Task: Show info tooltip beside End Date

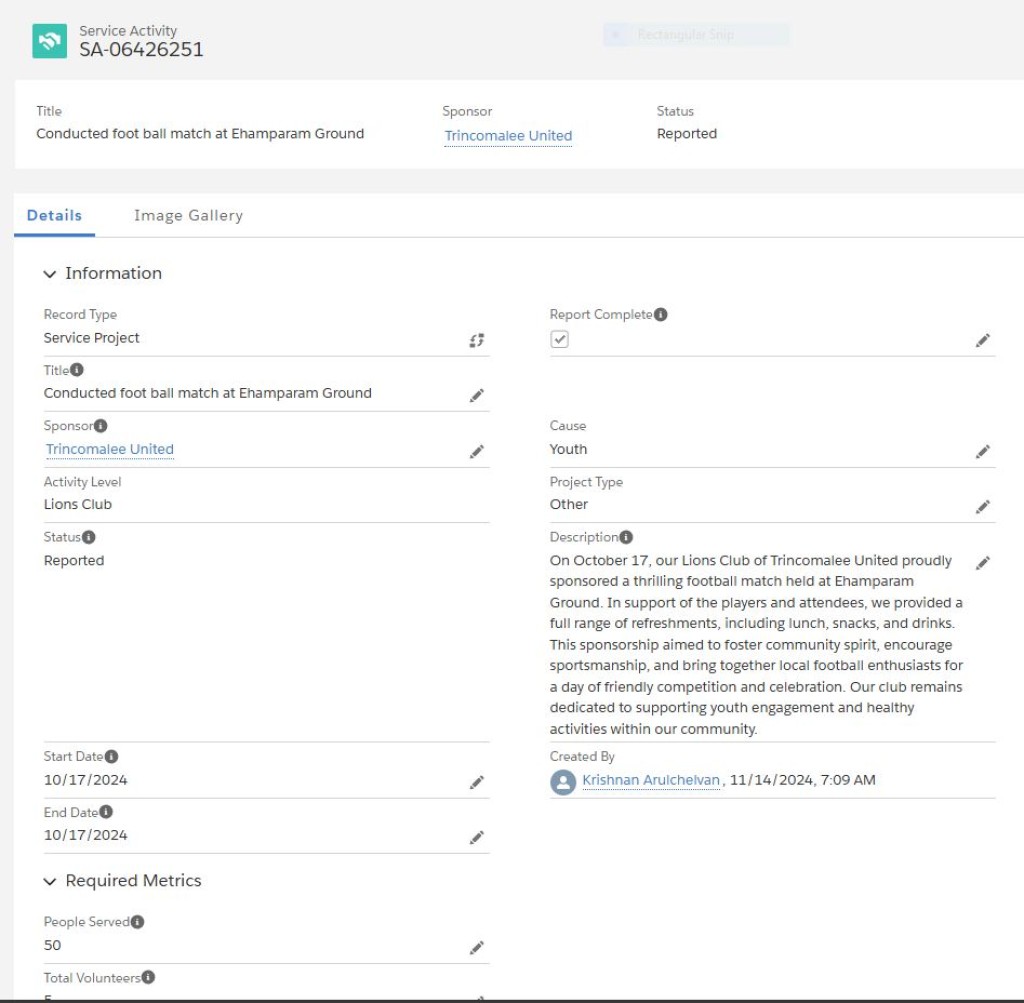Action: 106,812
